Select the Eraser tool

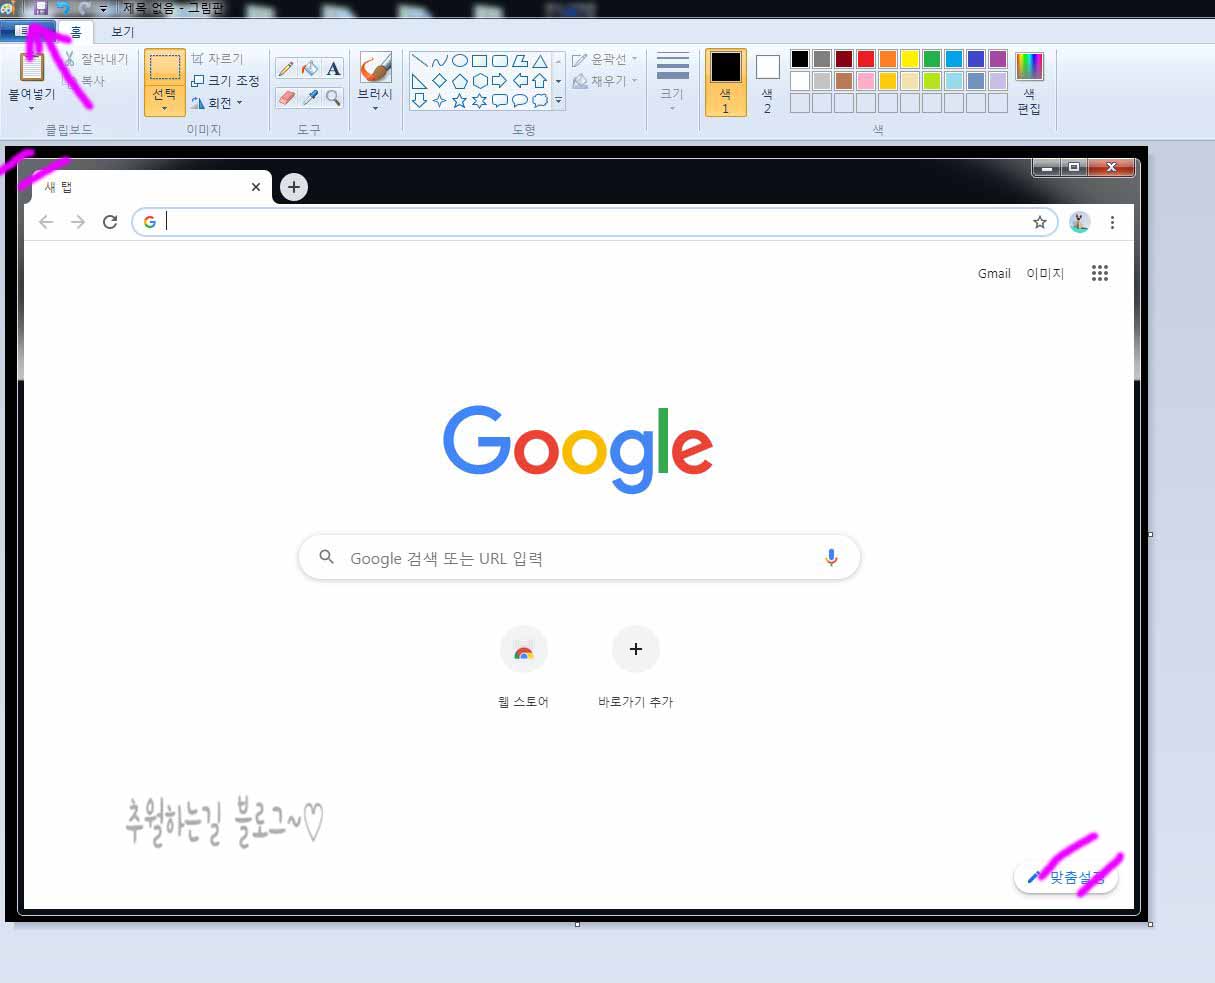point(286,97)
